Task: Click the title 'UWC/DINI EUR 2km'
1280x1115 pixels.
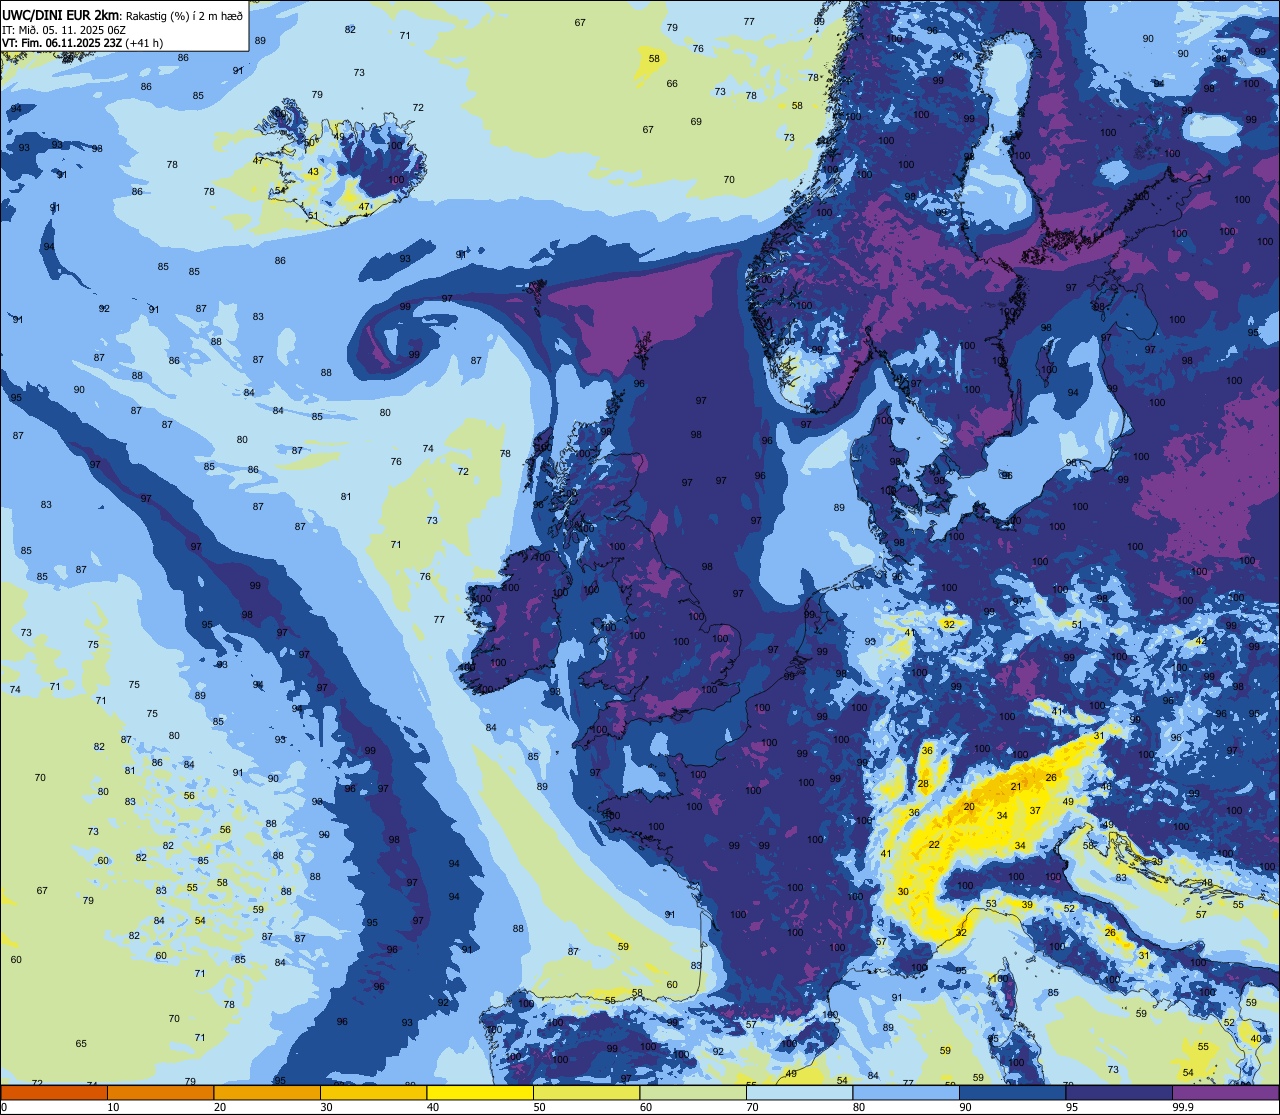Action: 61,14
